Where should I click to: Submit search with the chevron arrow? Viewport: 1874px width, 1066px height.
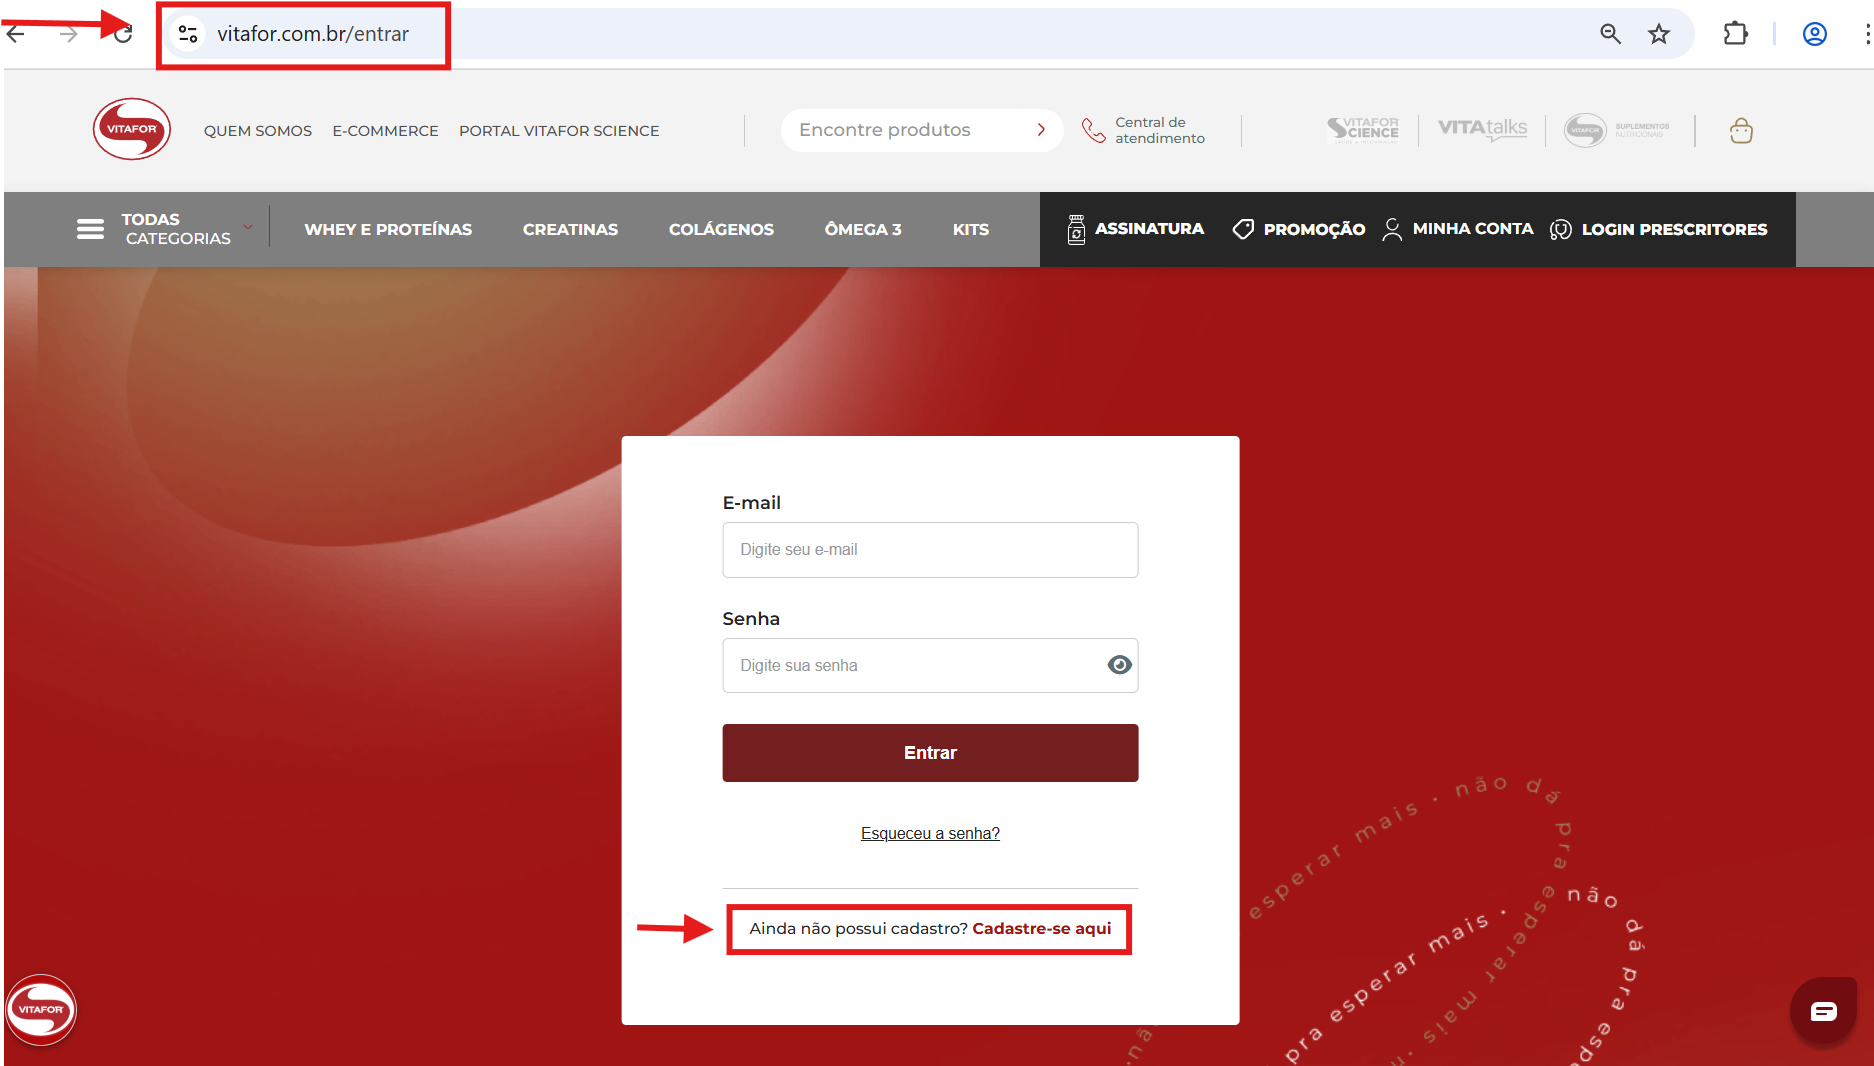pyautogui.click(x=1041, y=130)
